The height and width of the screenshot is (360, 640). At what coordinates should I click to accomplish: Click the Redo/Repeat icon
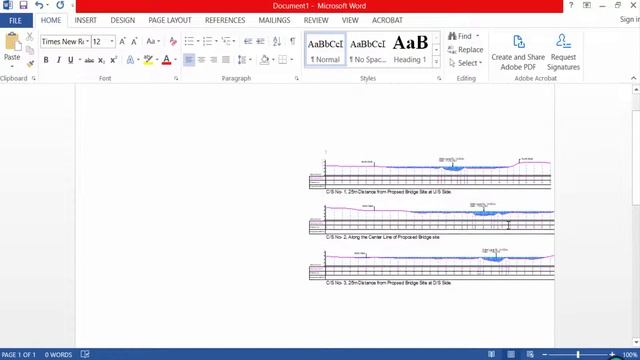tap(60, 5)
